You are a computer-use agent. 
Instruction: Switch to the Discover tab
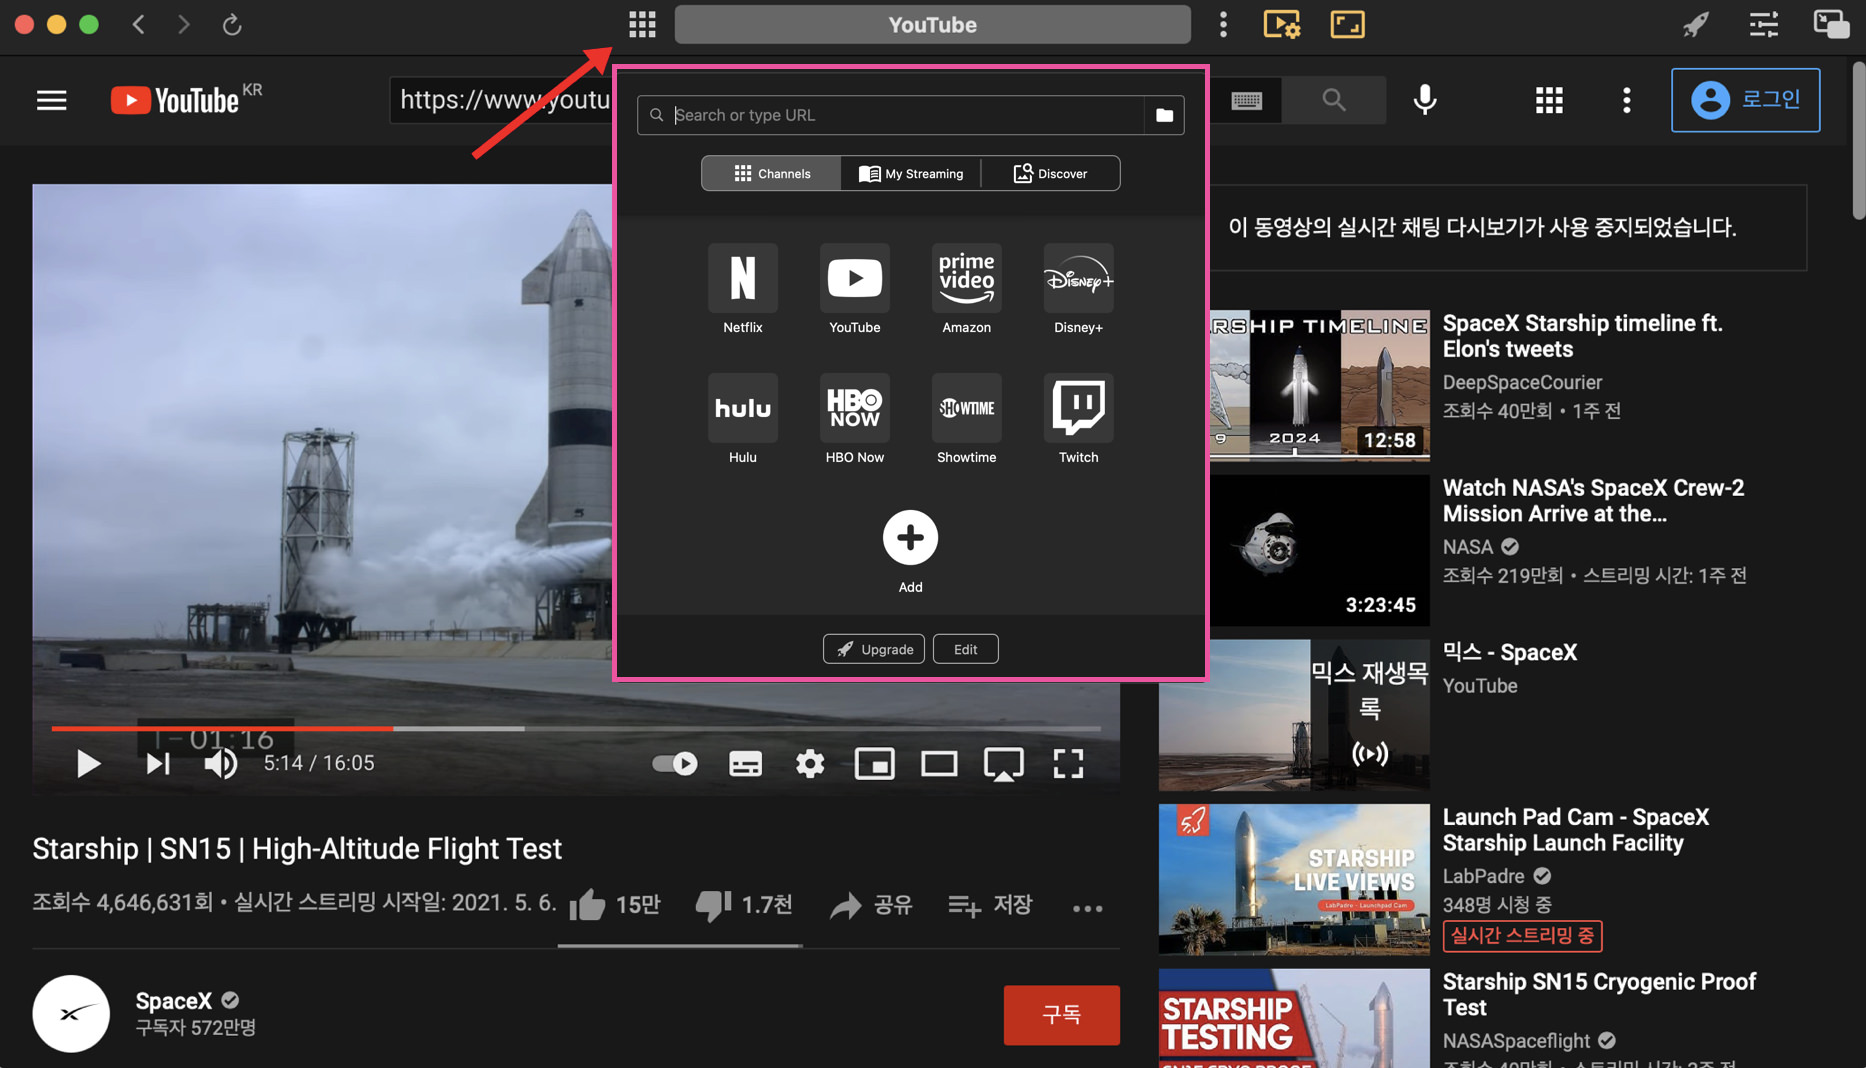[x=1051, y=173]
